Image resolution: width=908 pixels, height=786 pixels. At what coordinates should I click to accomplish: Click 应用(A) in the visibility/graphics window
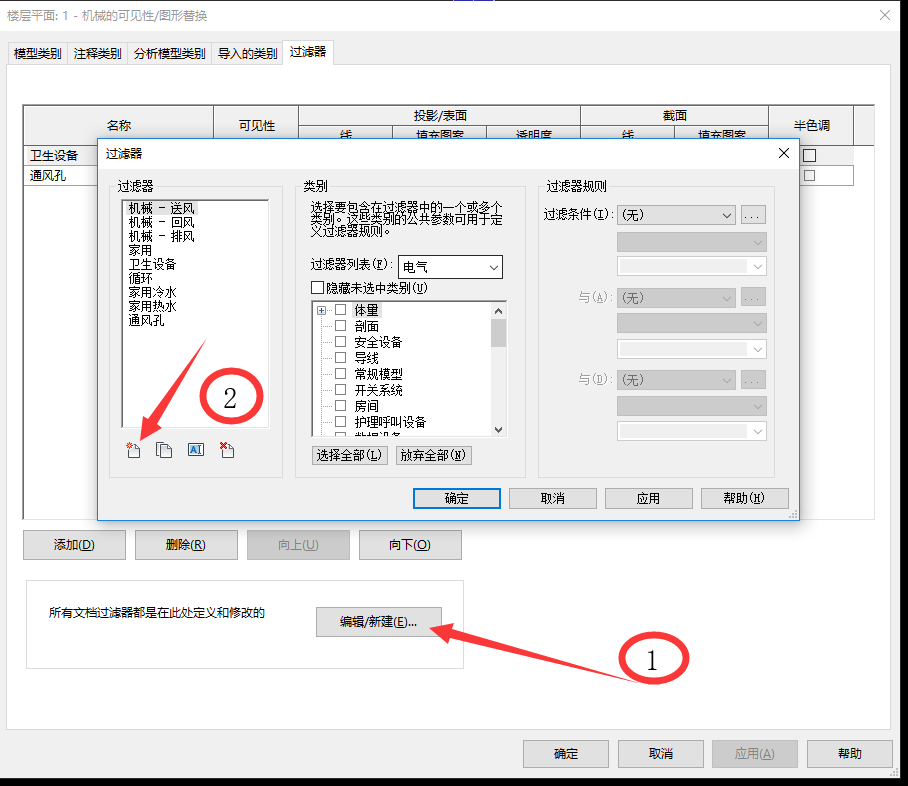click(x=755, y=754)
